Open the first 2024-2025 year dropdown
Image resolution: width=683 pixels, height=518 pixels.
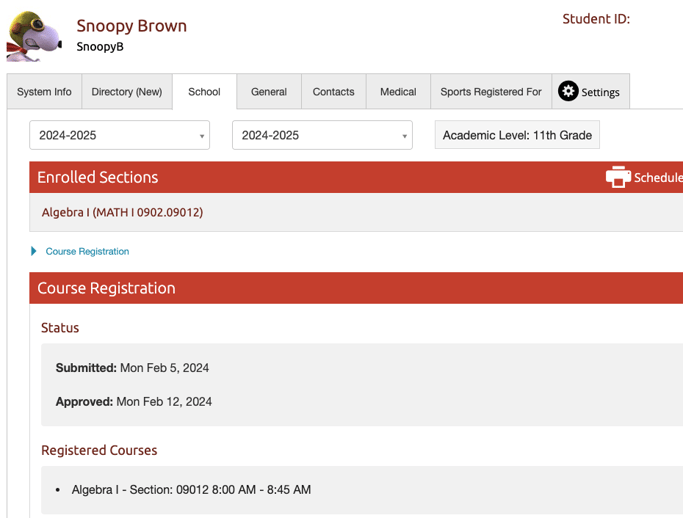pos(119,135)
